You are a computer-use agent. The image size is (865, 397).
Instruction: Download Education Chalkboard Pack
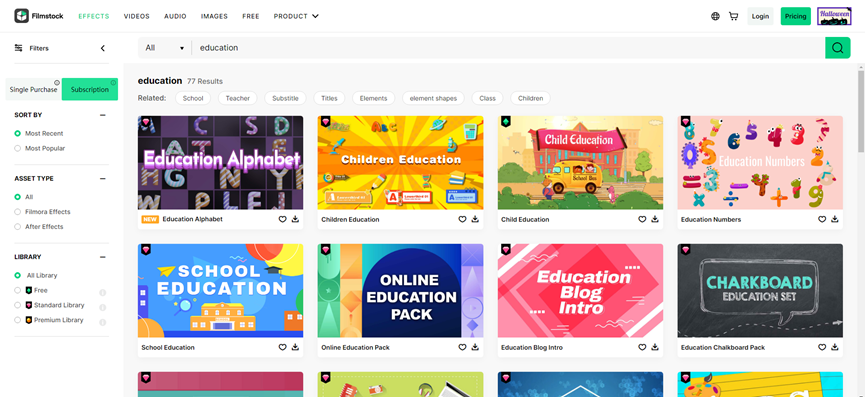tap(835, 347)
